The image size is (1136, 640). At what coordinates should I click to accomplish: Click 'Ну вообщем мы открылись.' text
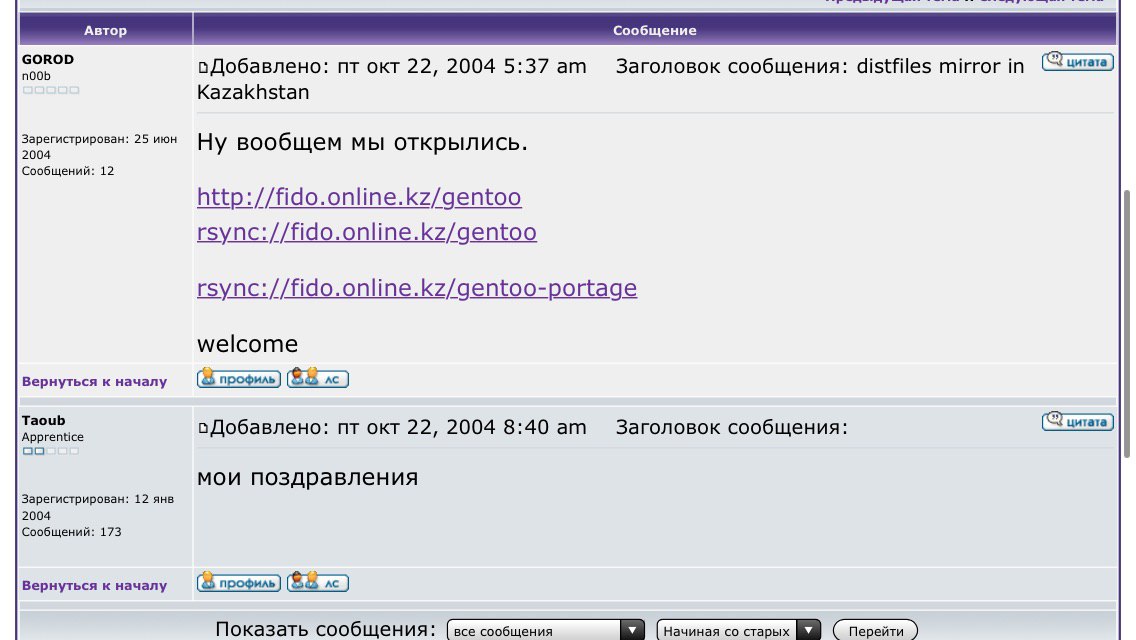[x=362, y=142]
